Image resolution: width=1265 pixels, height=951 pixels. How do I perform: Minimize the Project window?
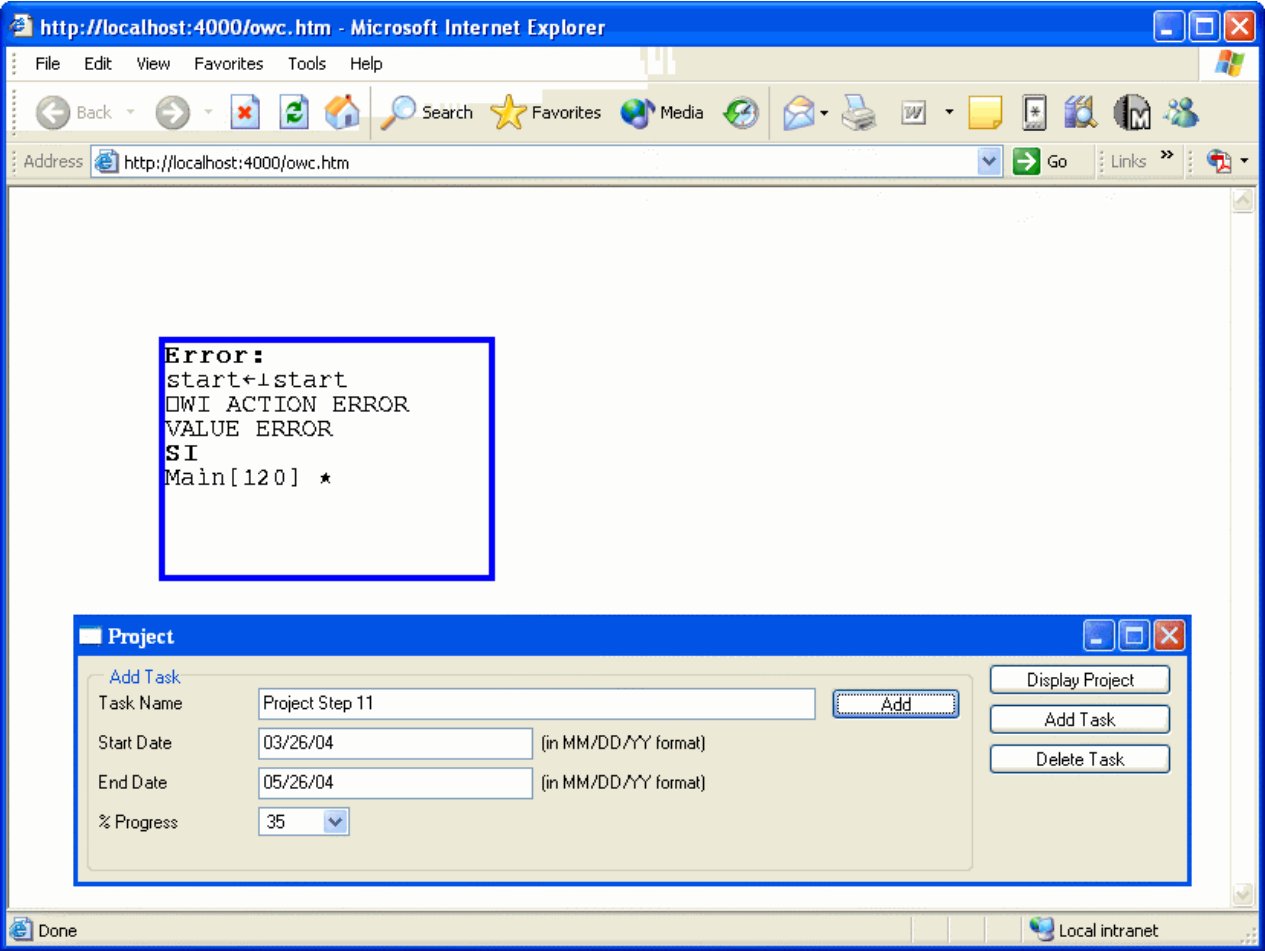[1100, 636]
